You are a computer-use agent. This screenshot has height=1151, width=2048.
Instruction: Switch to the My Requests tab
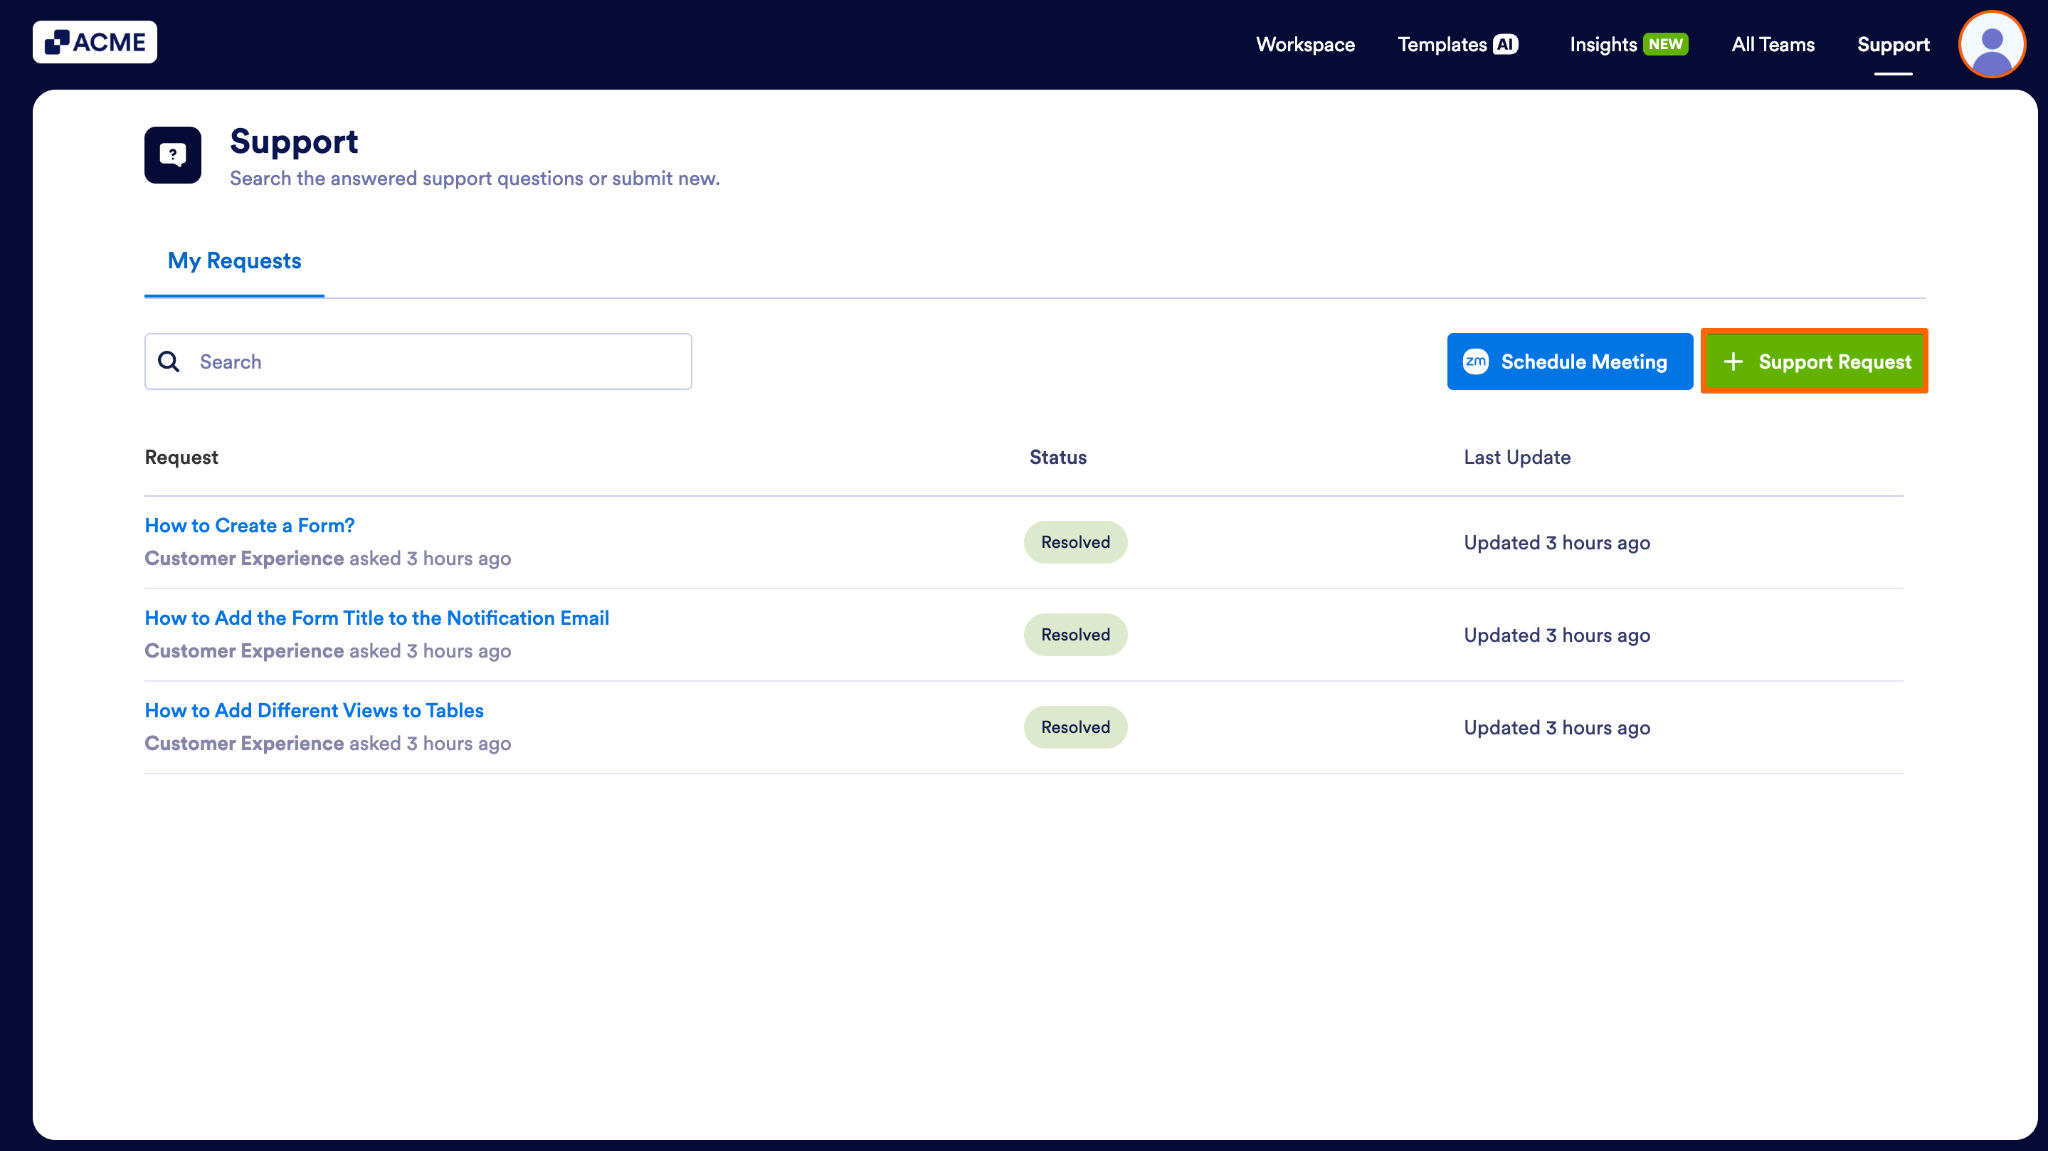pyautogui.click(x=234, y=260)
